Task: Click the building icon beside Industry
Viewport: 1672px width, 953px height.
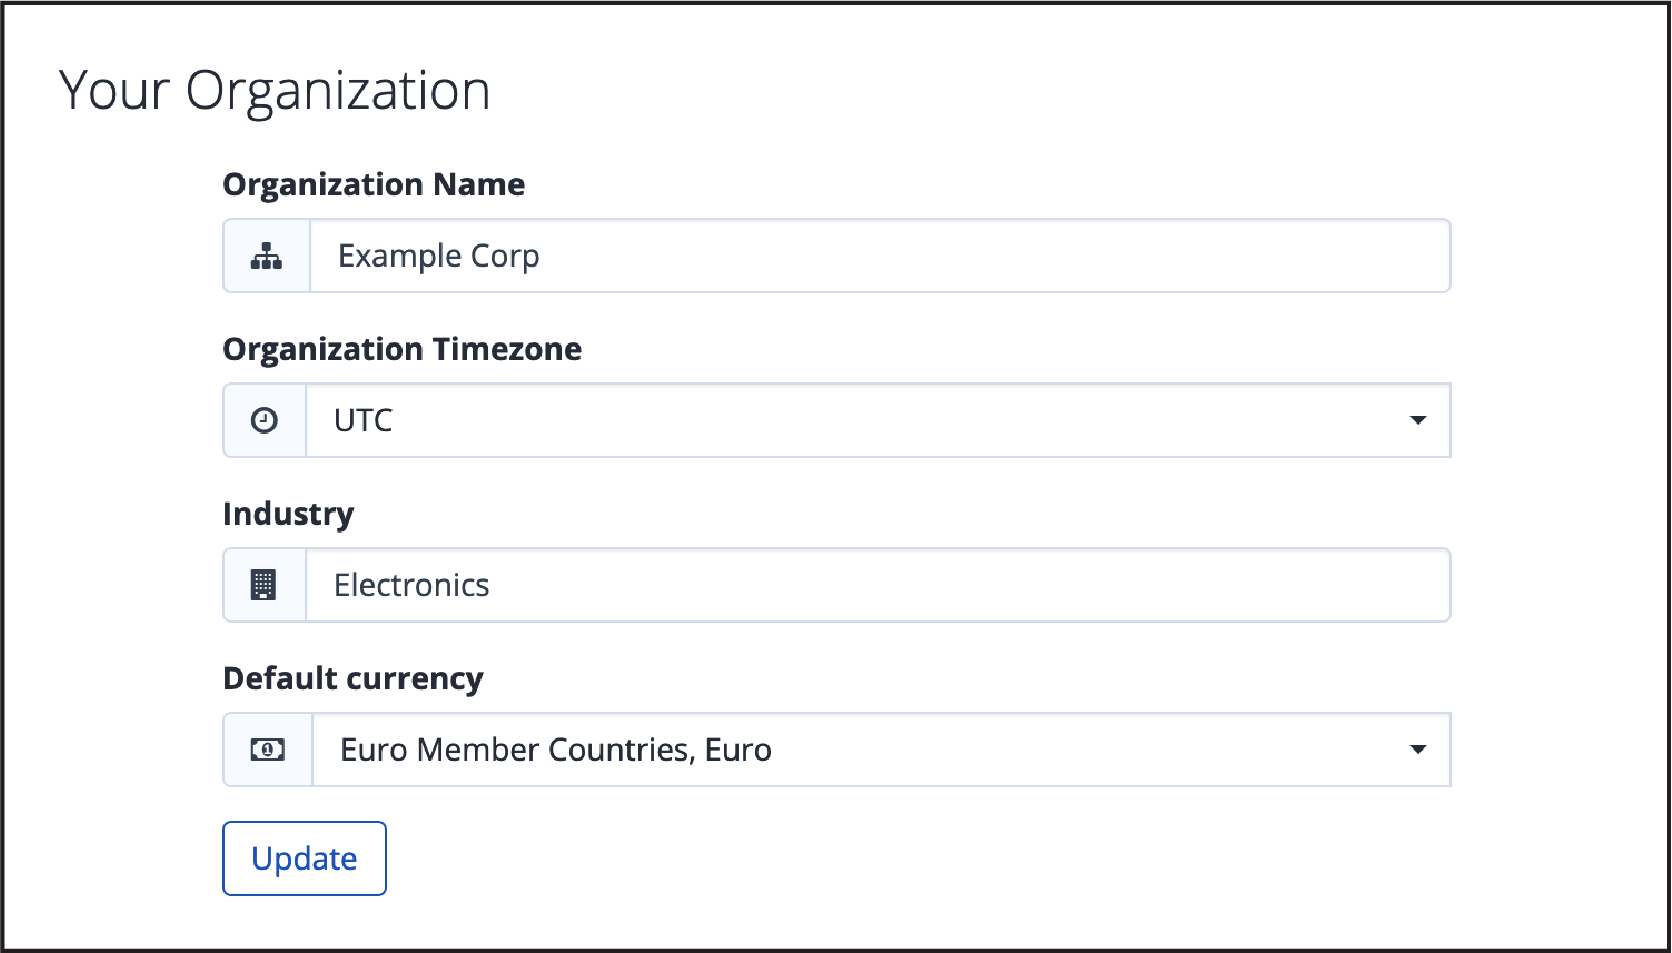Action: coord(263,585)
